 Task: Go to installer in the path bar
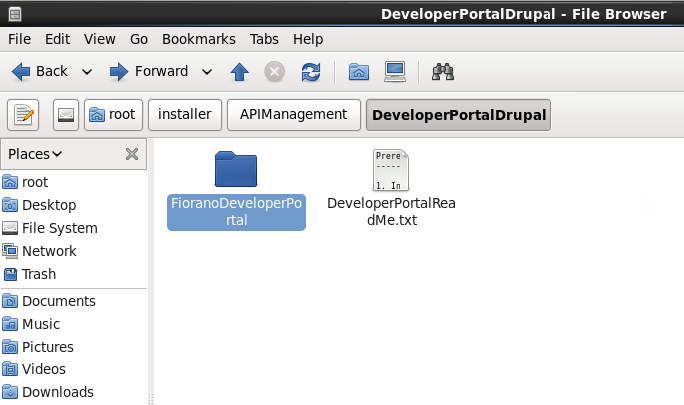point(185,115)
